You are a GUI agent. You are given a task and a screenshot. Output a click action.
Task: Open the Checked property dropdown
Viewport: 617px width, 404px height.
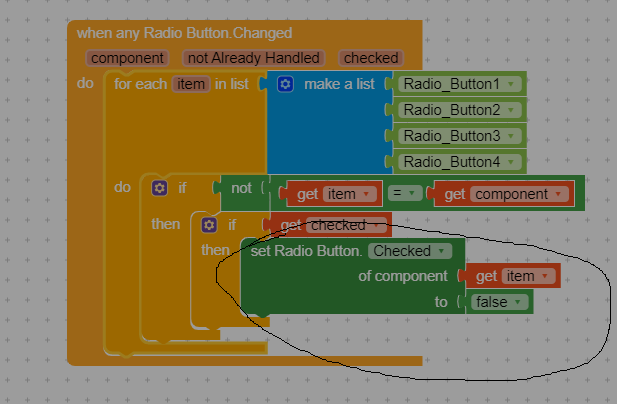(x=410, y=251)
